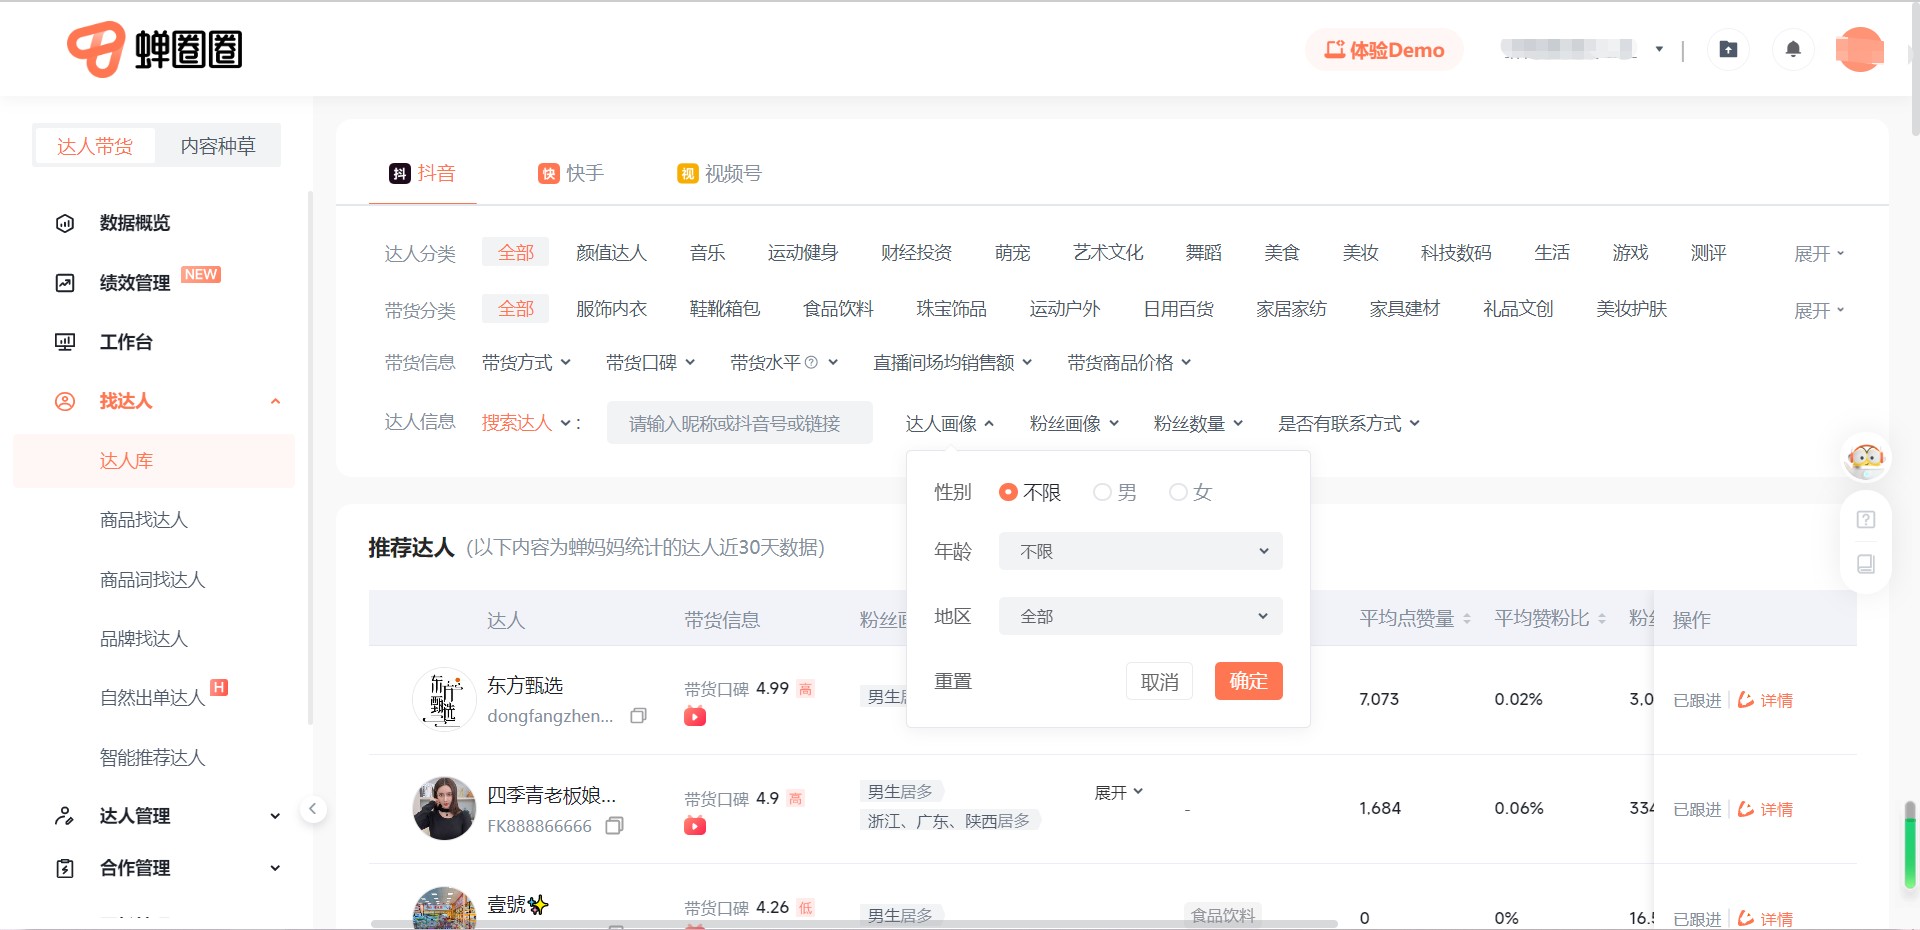Copy dongfangzhen ID with copy icon
Screen dimensions: 1920x930
(638, 716)
